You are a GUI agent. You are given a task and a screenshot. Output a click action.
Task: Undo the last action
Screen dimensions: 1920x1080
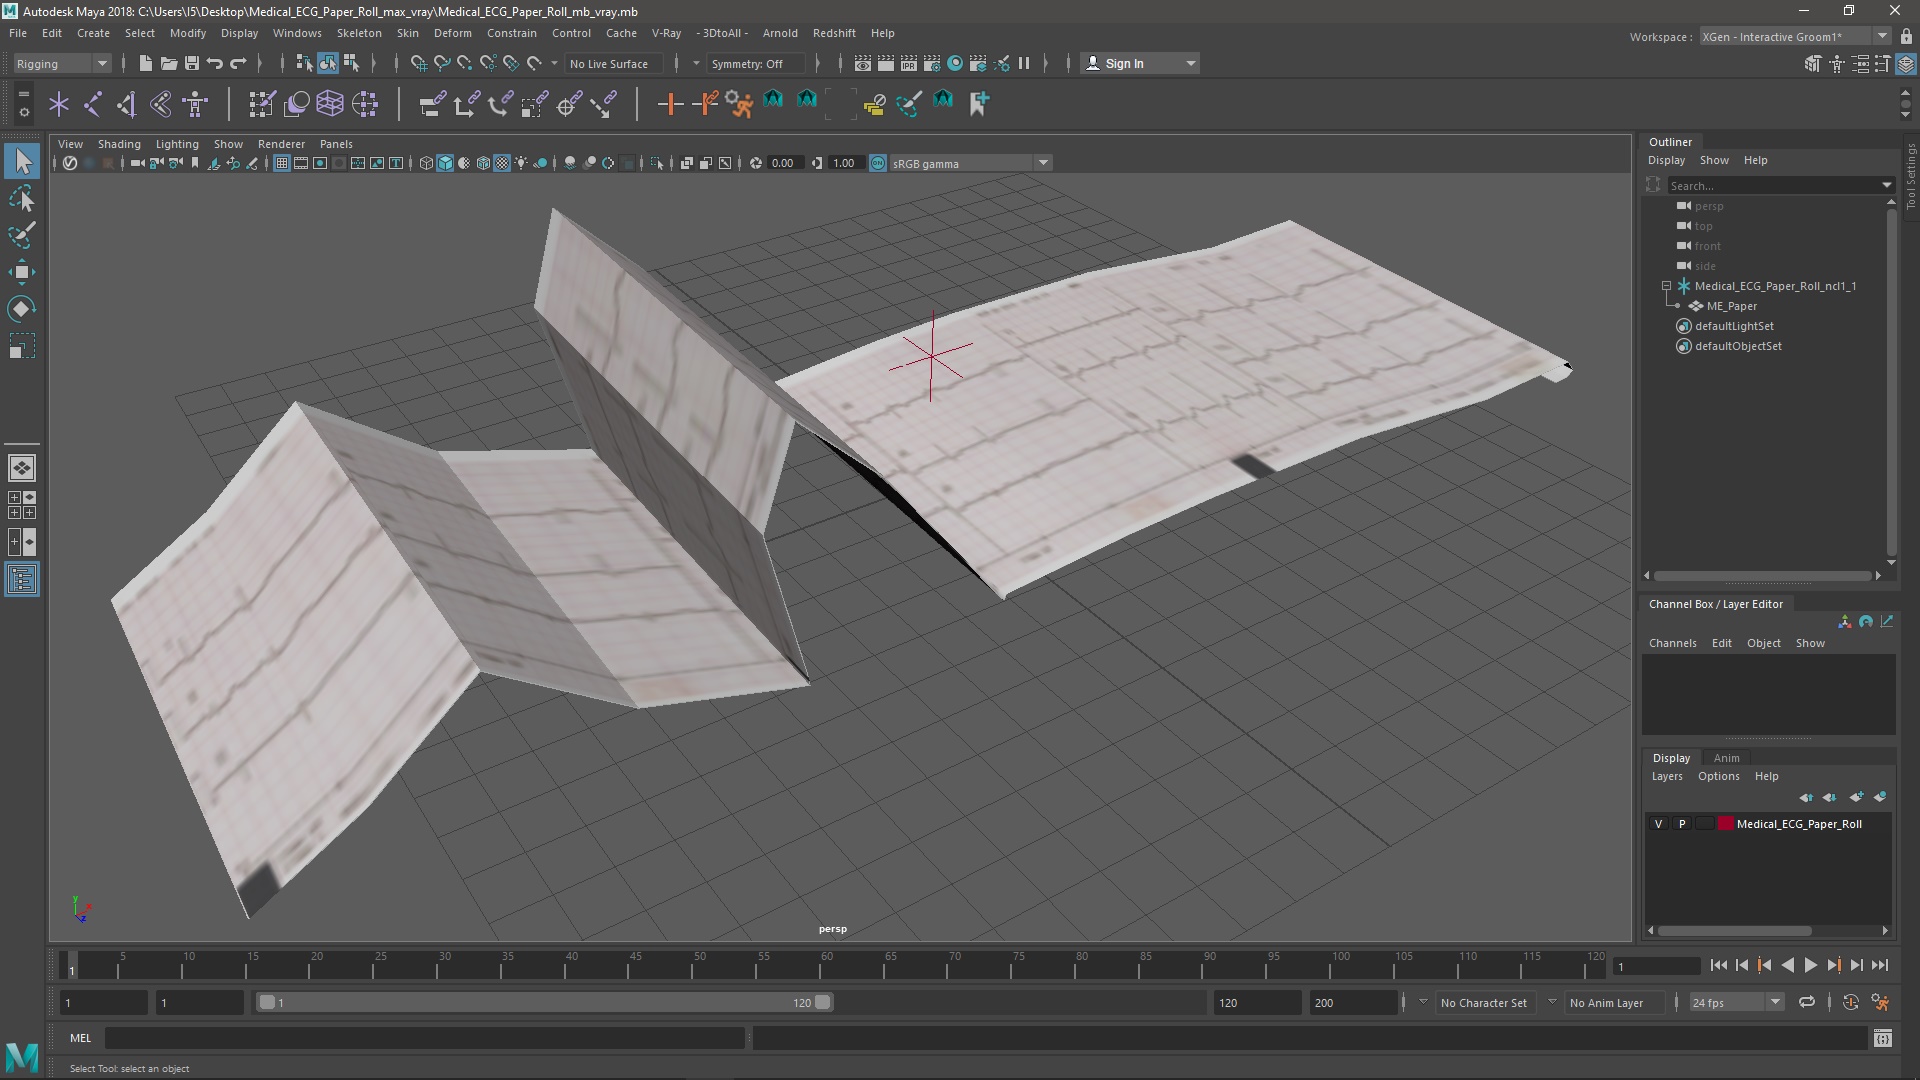pos(215,63)
